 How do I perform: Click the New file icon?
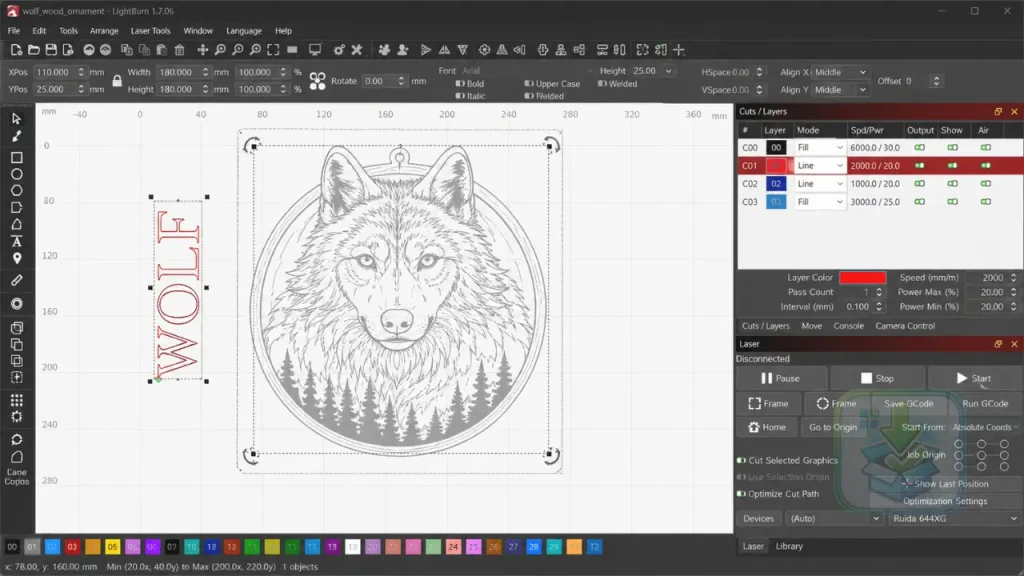click(16, 50)
